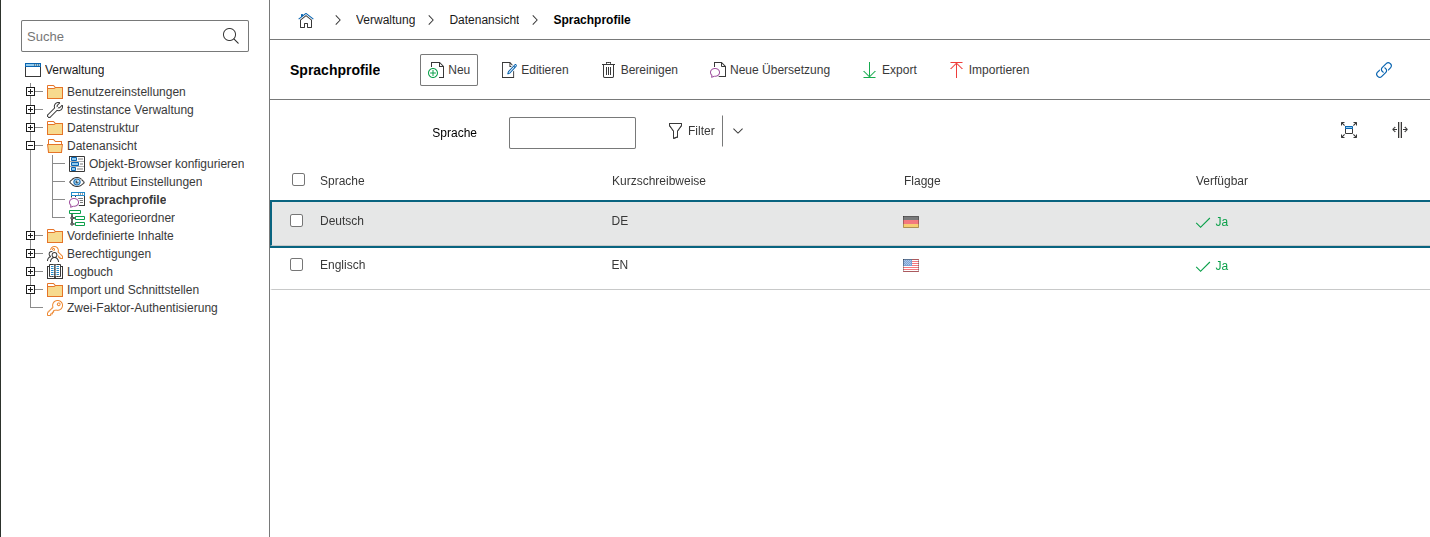This screenshot has width=1430, height=537.
Task: Click the fullscreen view icon
Action: [1349, 130]
